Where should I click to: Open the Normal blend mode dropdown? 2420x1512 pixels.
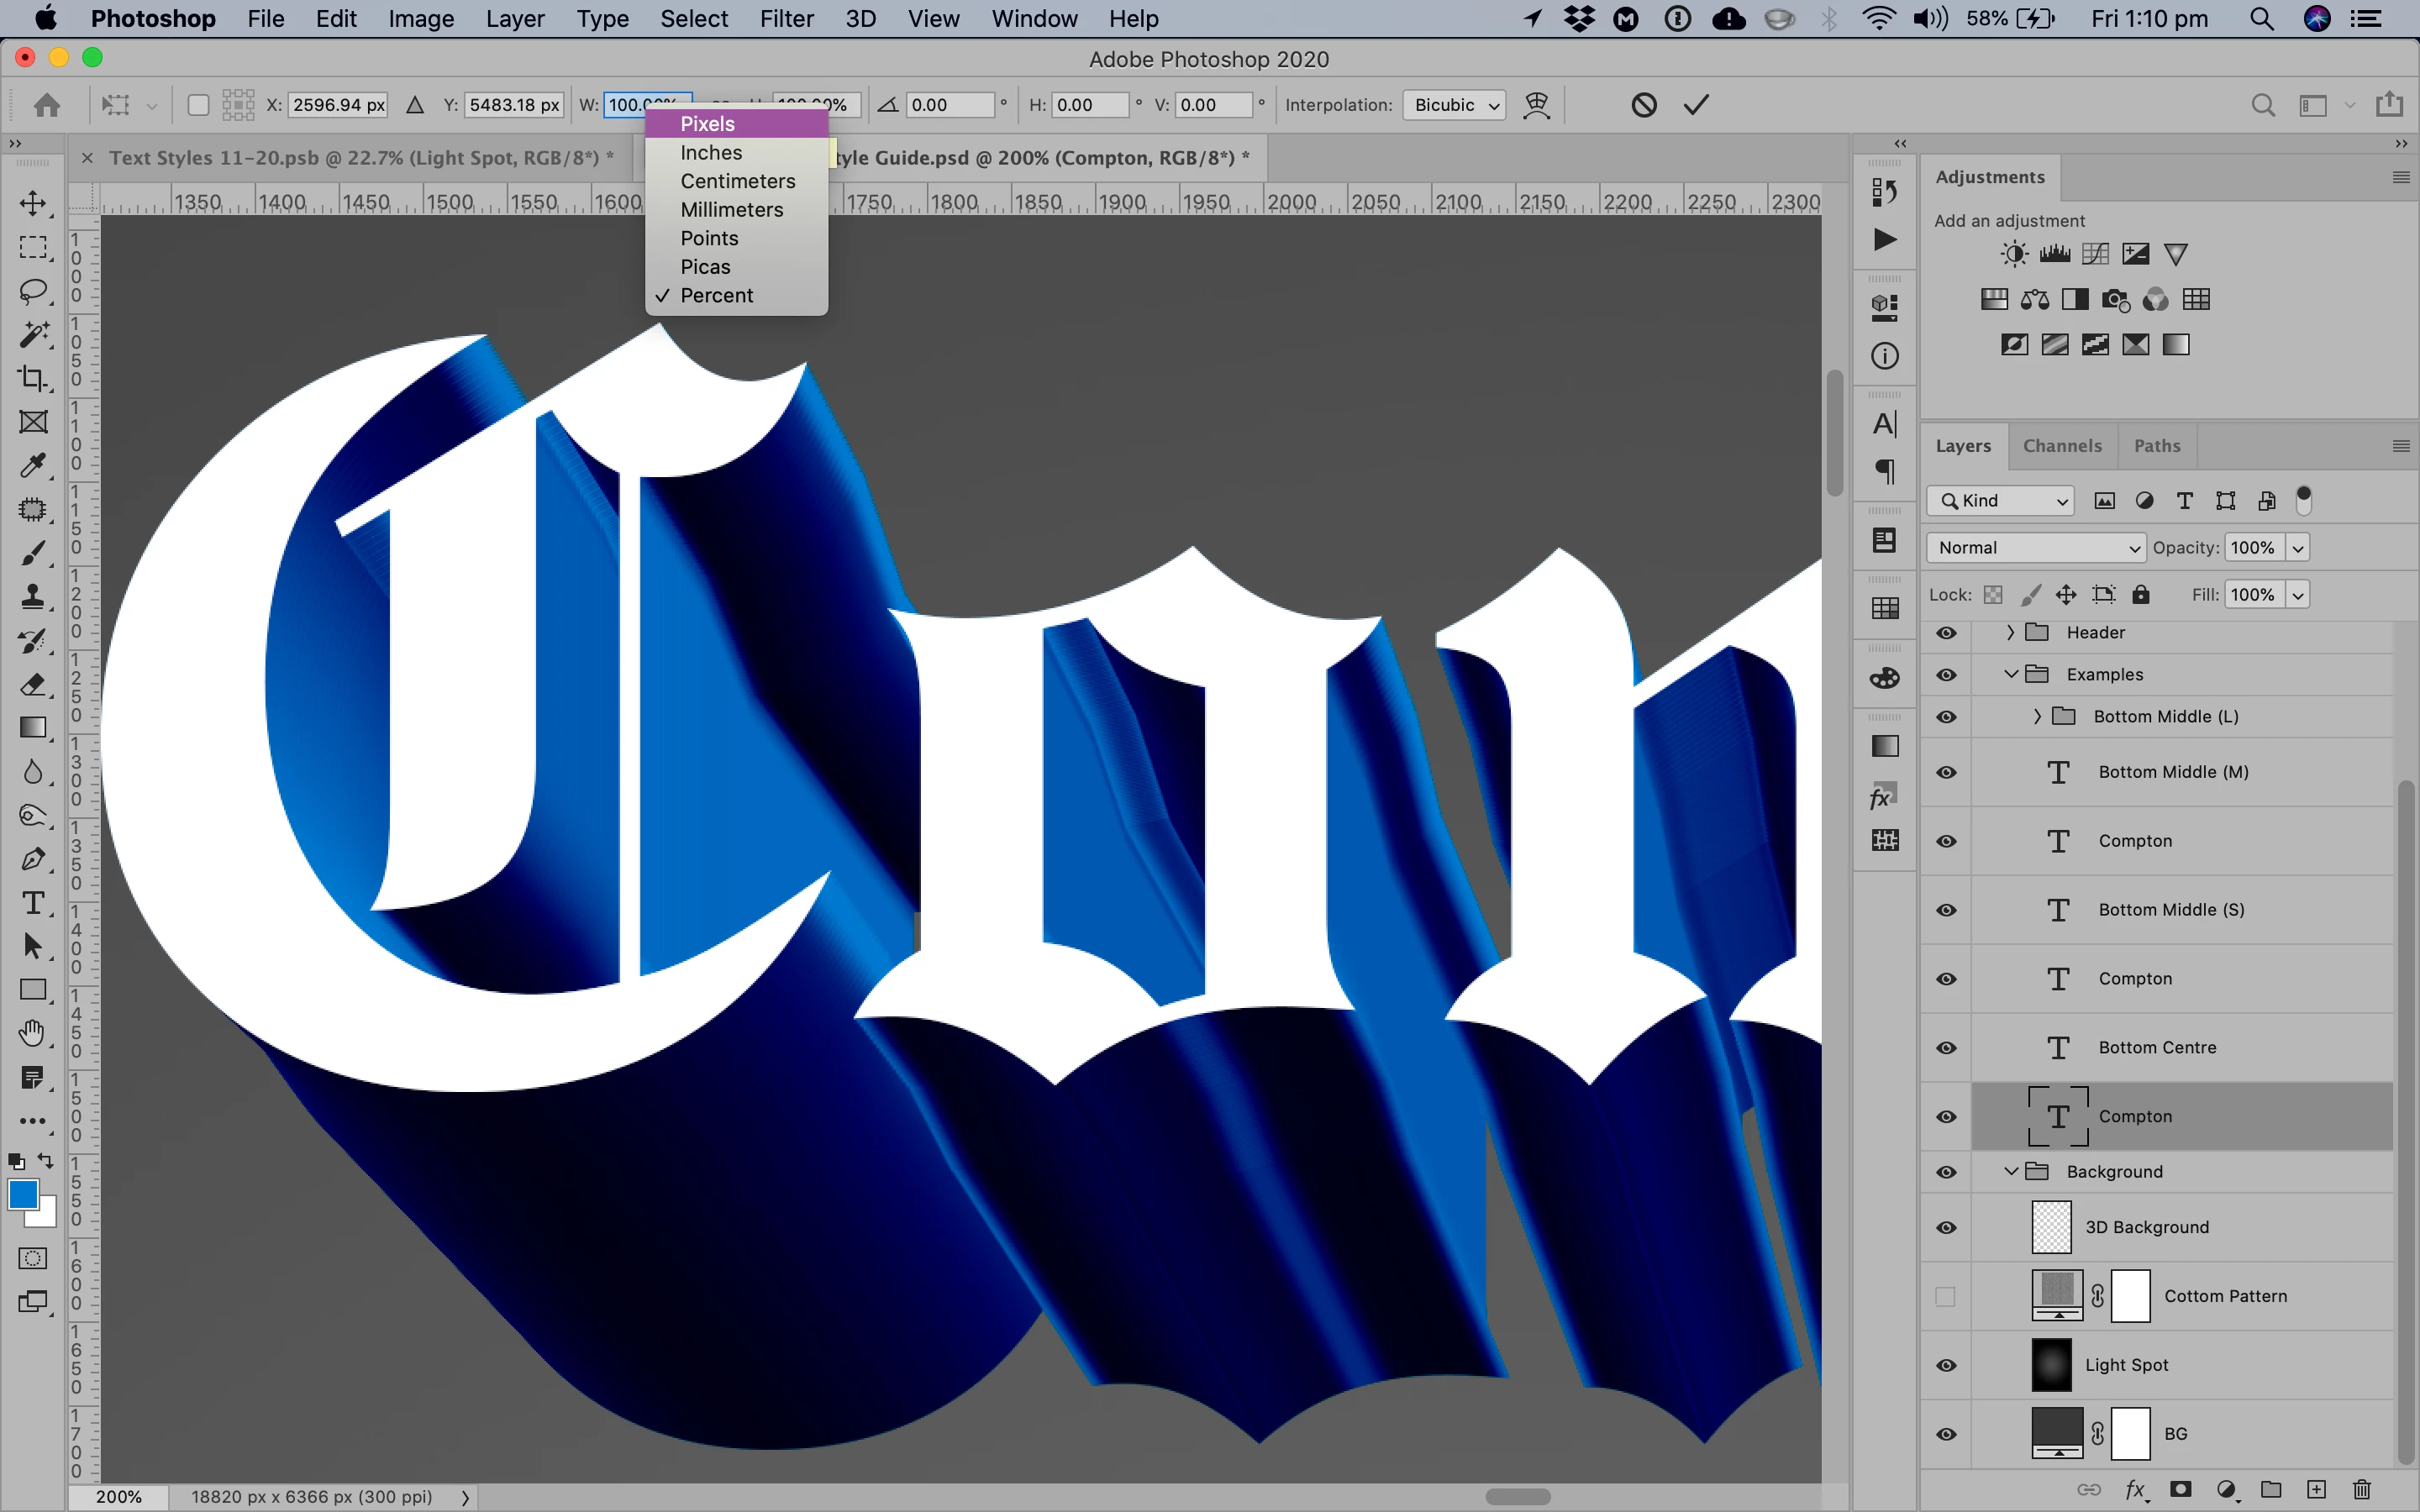pyautogui.click(x=2036, y=547)
